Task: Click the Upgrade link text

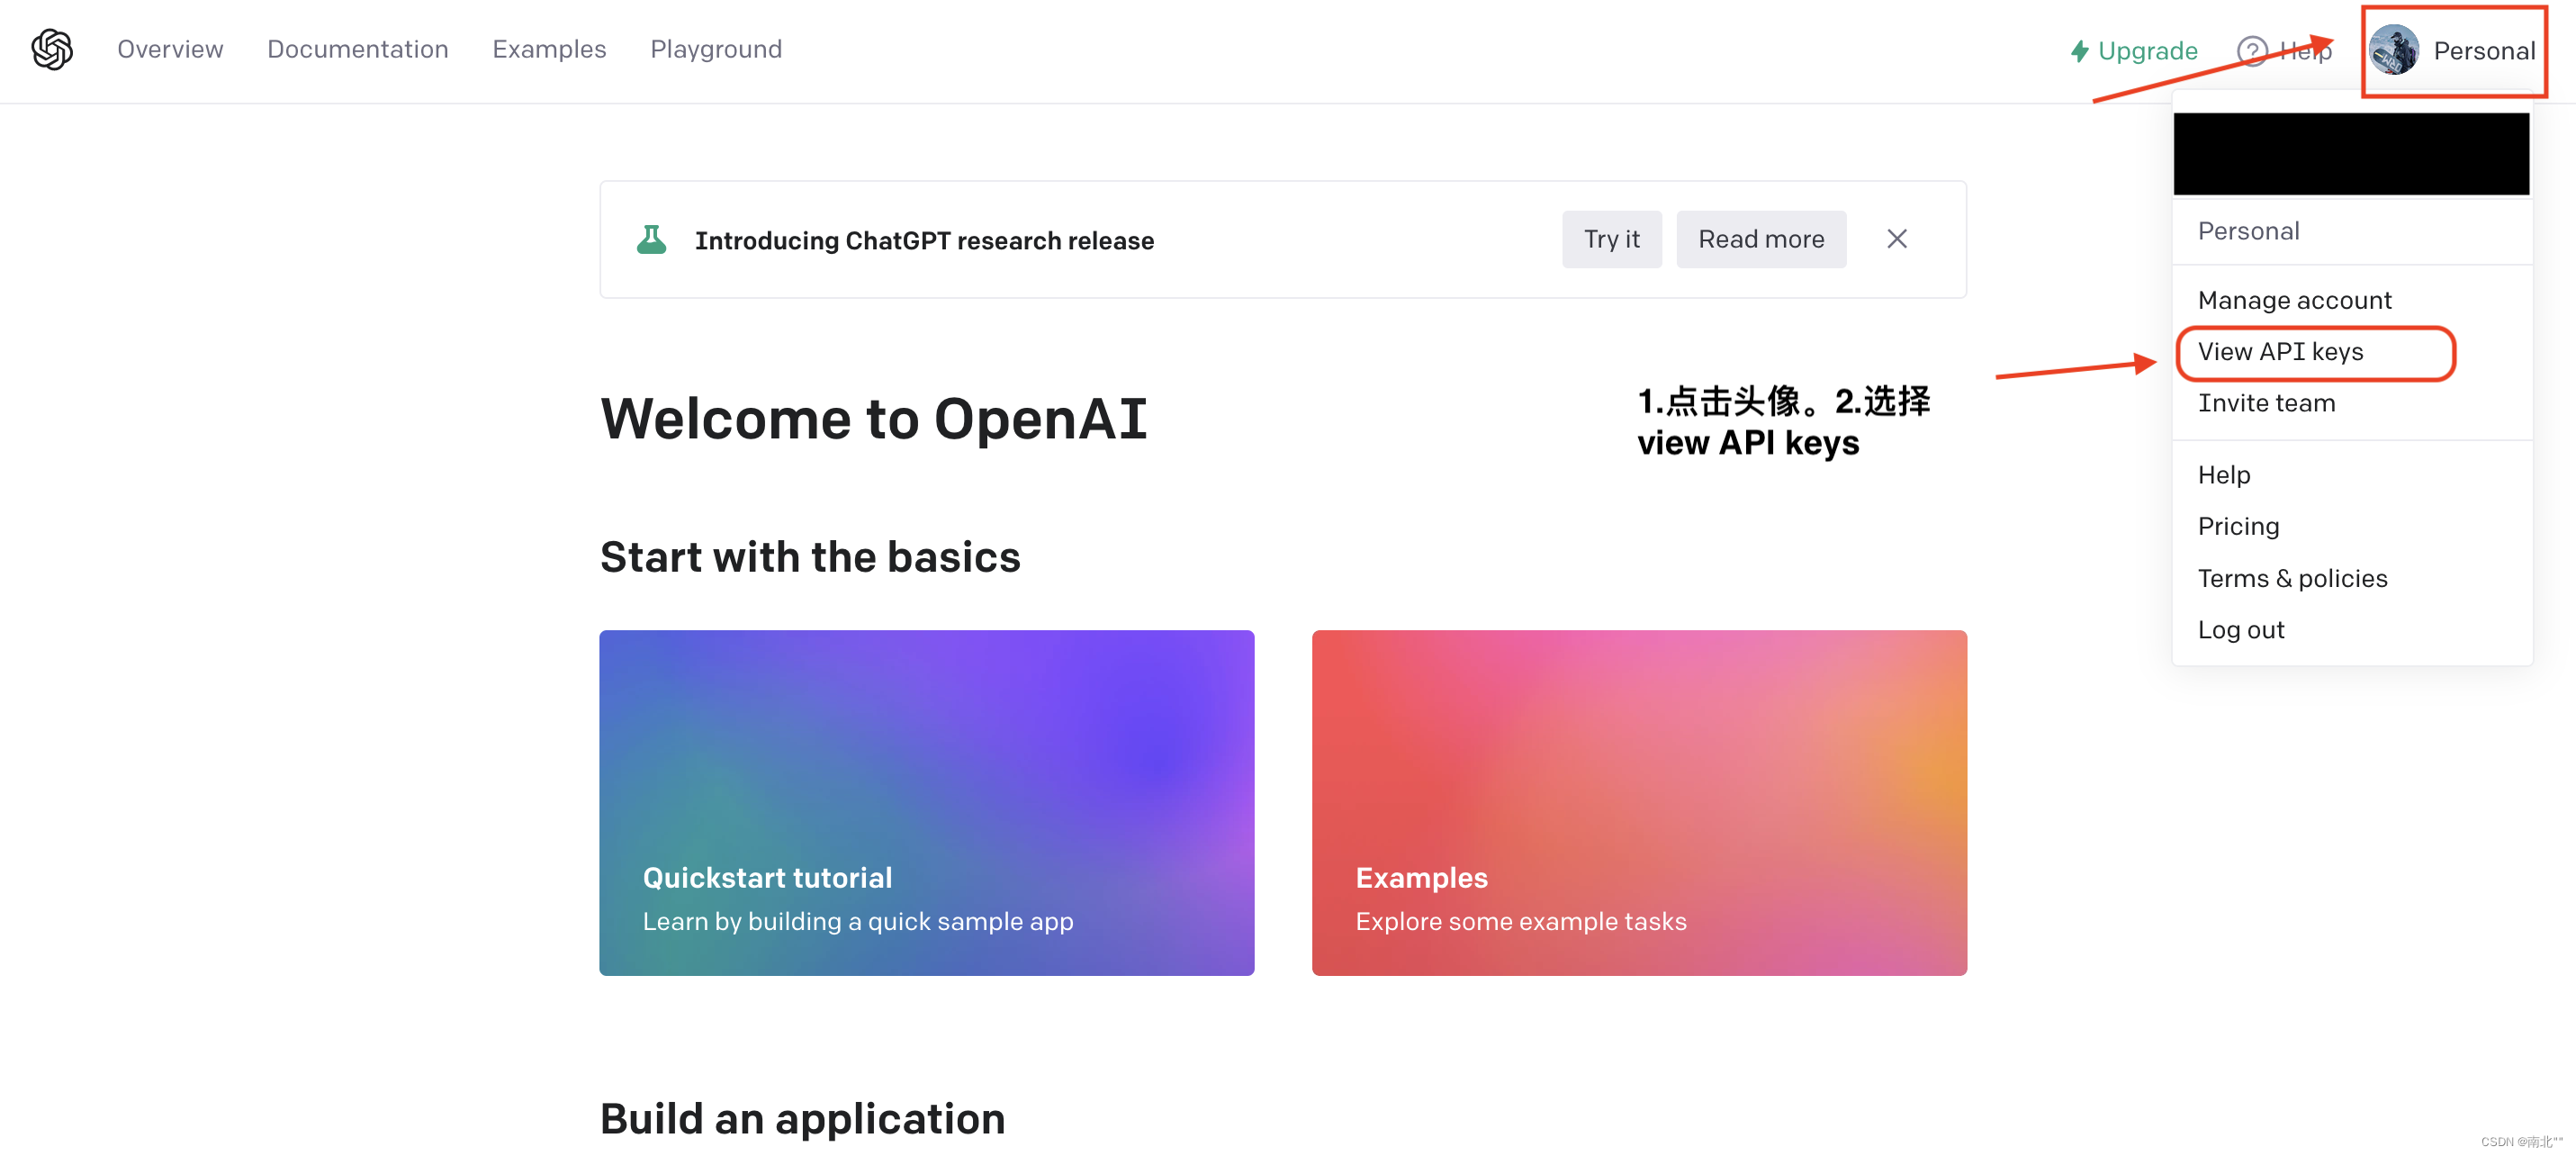Action: (x=2147, y=51)
